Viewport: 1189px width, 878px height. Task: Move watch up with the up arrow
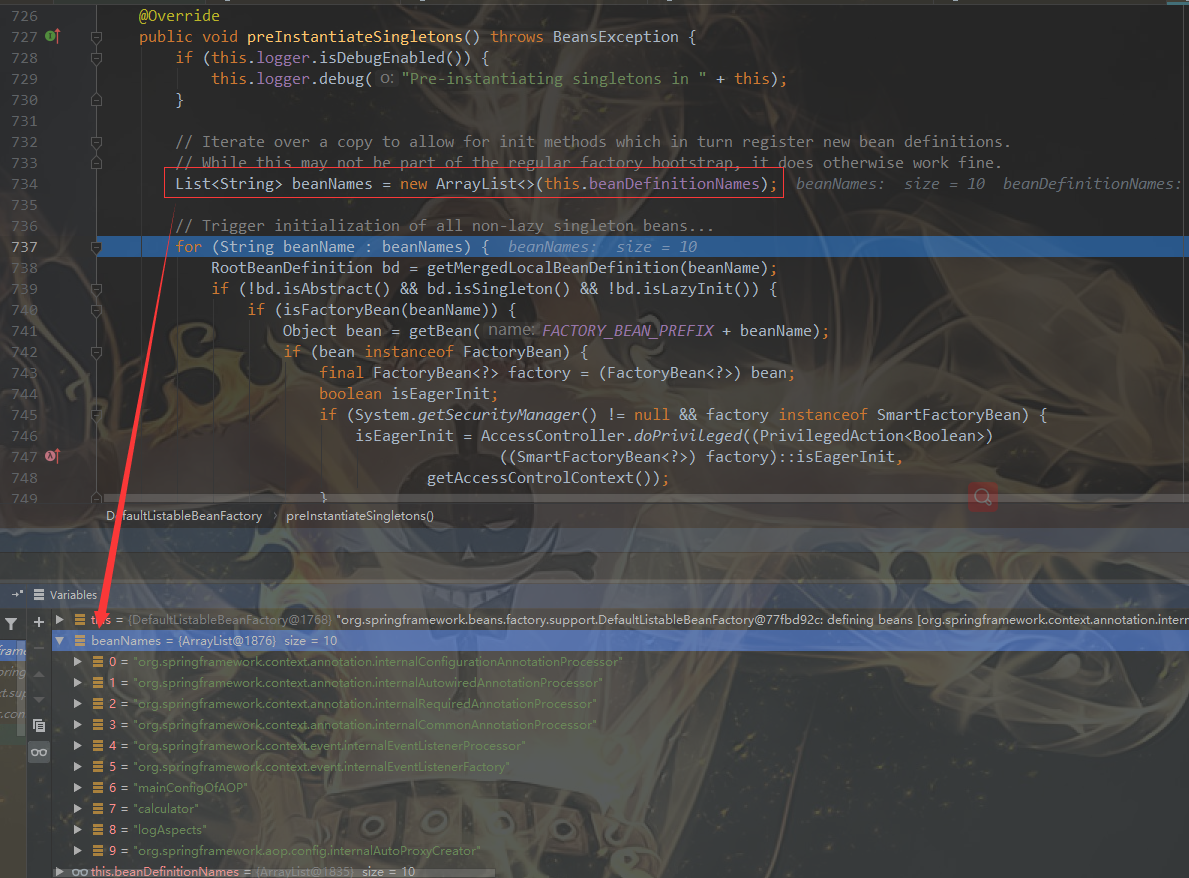39,673
